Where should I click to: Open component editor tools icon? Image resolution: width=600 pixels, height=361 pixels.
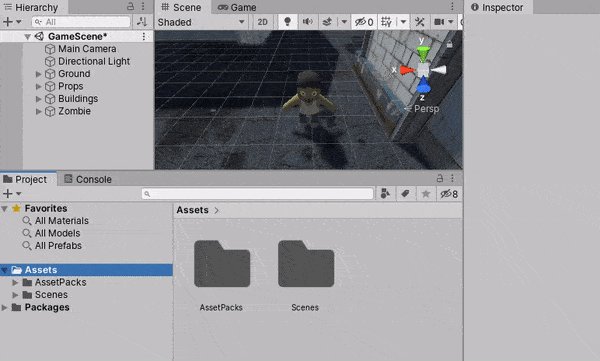420,22
